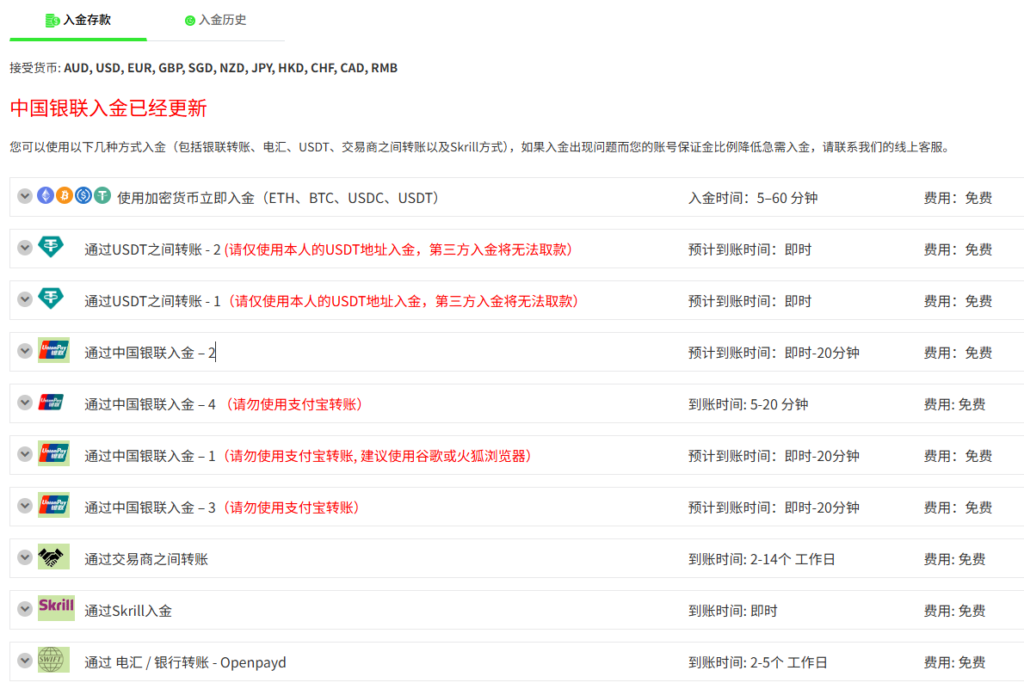Image resolution: width=1024 pixels, height=695 pixels.
Task: Select the 入金存款 tab
Action: point(79,20)
